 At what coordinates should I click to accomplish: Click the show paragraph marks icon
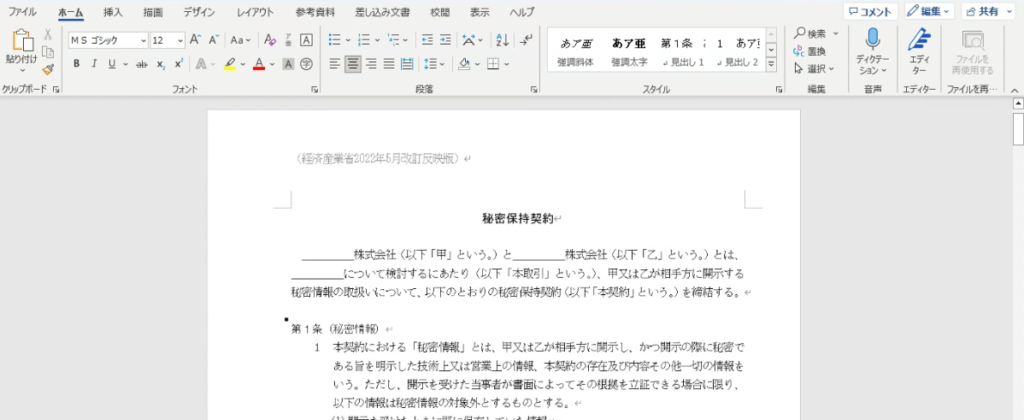pos(526,40)
